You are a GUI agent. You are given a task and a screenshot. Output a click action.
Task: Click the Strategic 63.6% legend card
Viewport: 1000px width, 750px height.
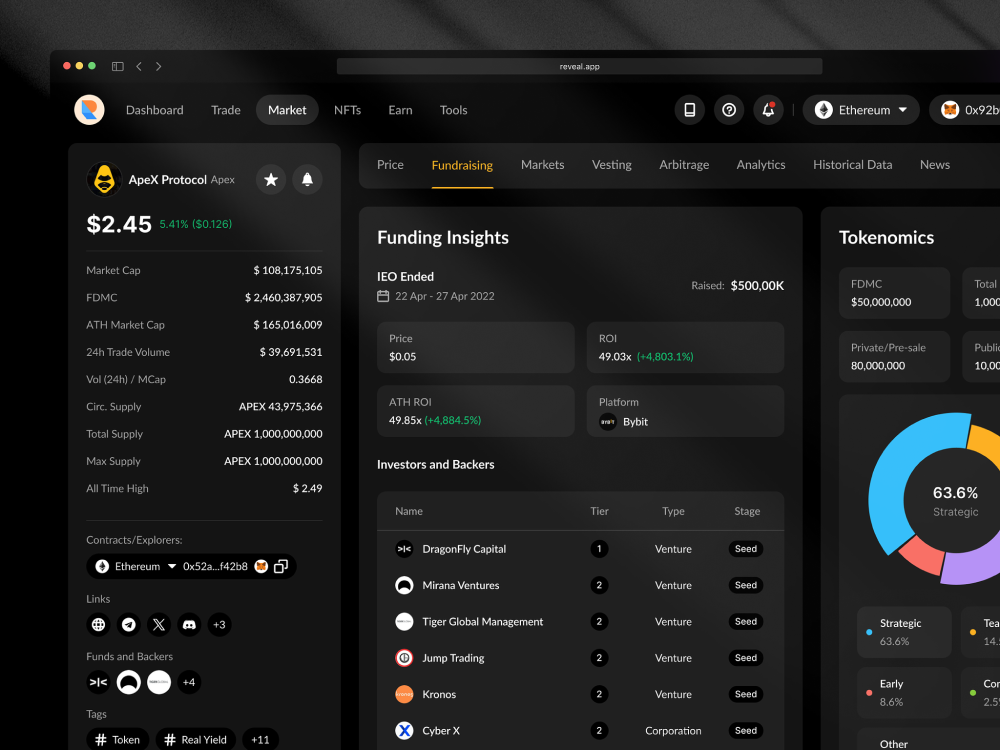[904, 632]
